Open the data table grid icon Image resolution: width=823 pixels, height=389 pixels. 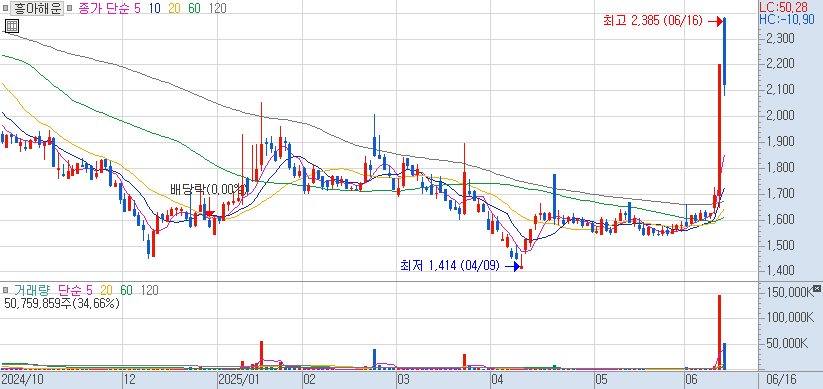click(12, 25)
